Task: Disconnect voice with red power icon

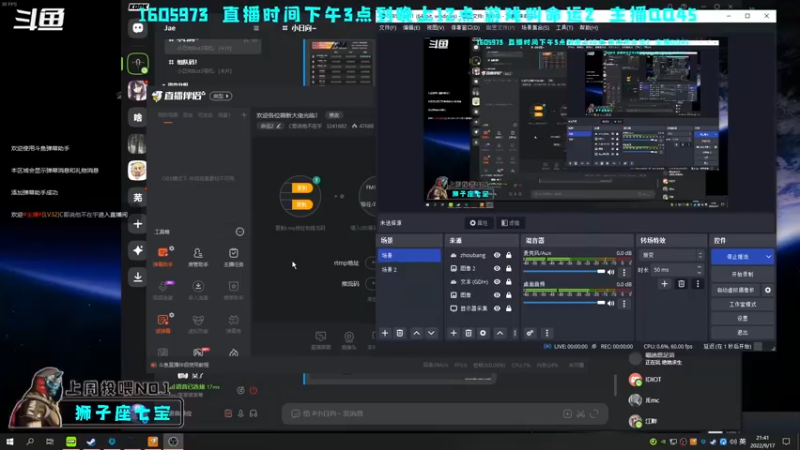Action: click(x=254, y=390)
